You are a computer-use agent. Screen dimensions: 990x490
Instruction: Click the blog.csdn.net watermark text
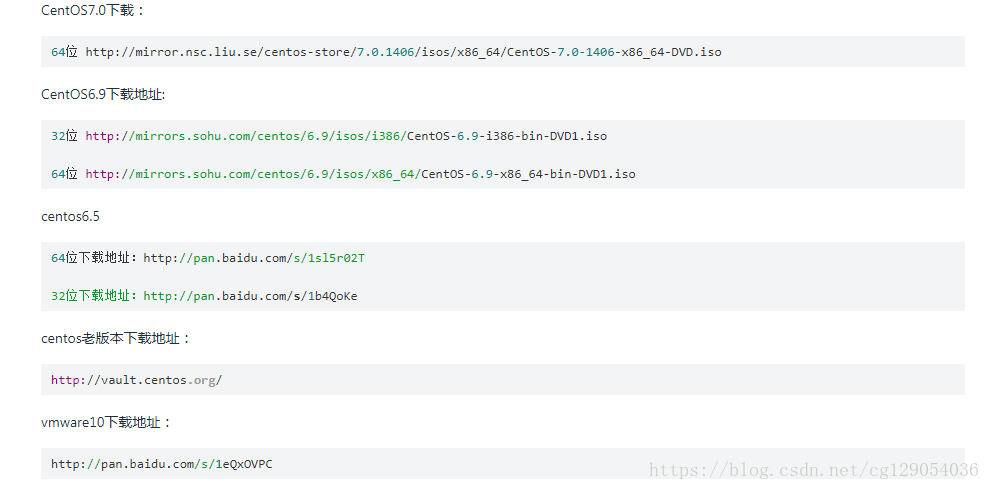[x=814, y=470]
